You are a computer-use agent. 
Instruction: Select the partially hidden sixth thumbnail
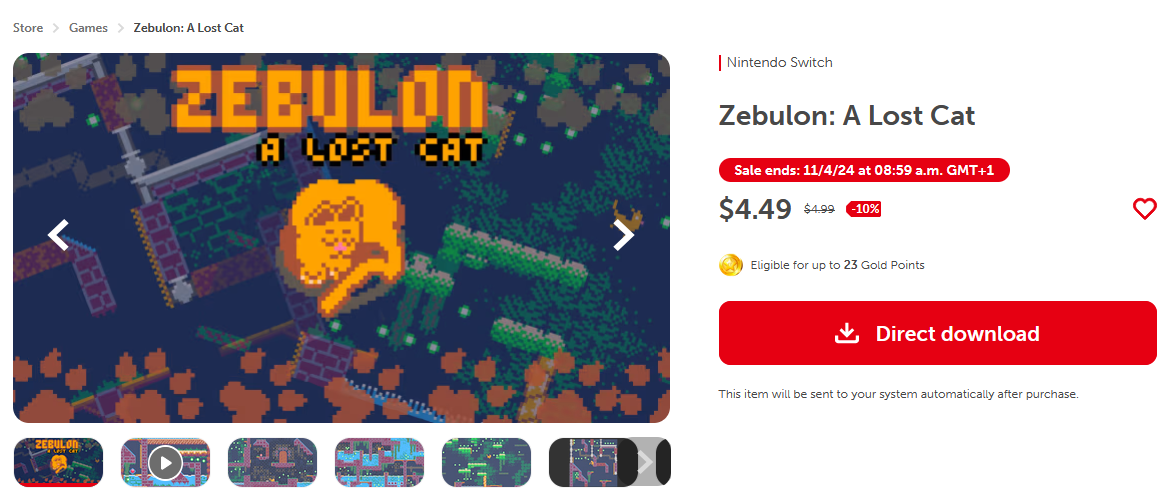coord(590,462)
